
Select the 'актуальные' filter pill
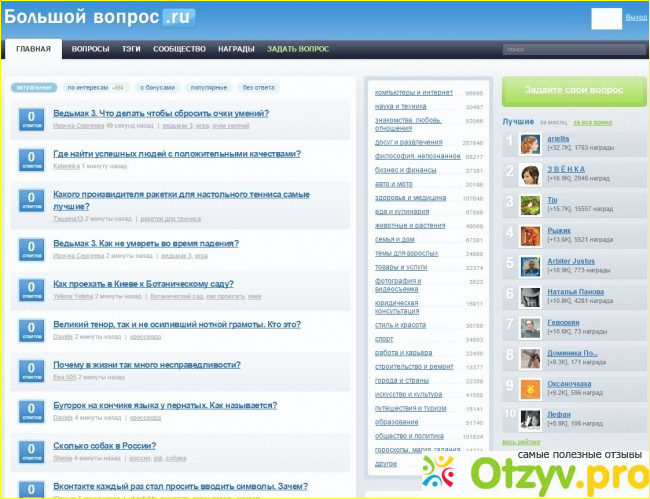[33, 87]
